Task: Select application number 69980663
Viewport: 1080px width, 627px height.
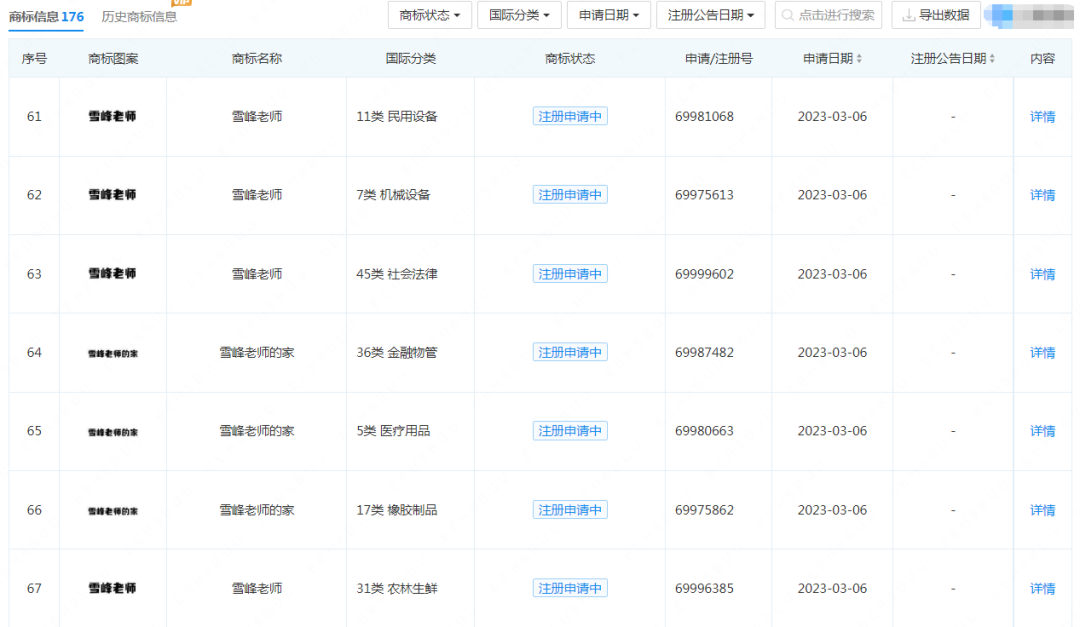Action: tap(704, 431)
